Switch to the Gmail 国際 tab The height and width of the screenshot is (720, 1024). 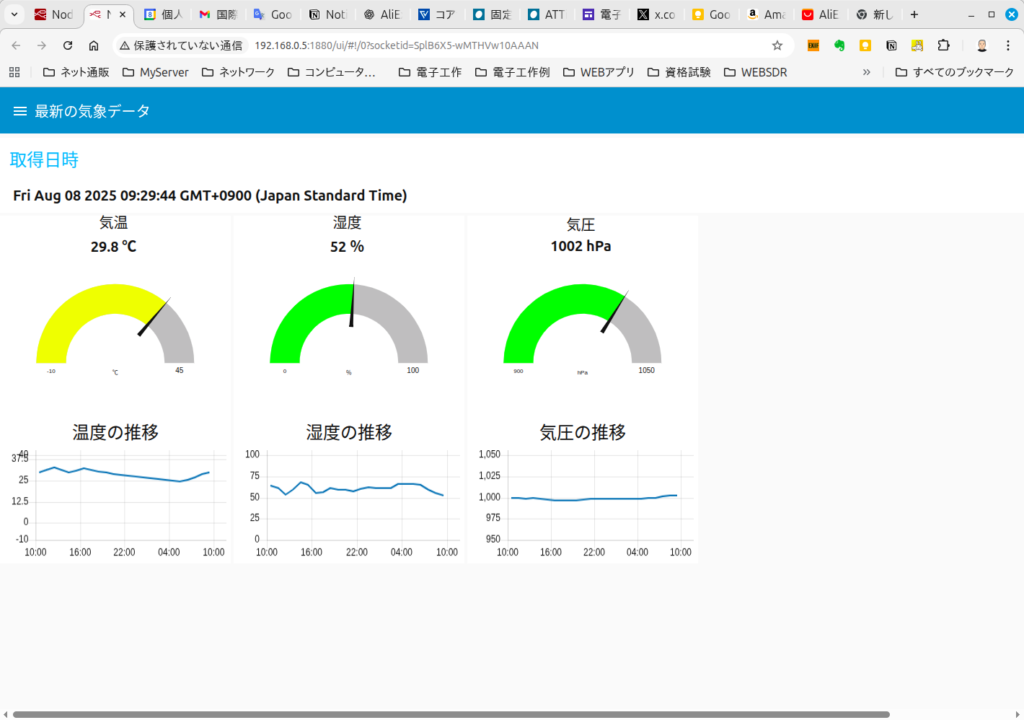218,14
